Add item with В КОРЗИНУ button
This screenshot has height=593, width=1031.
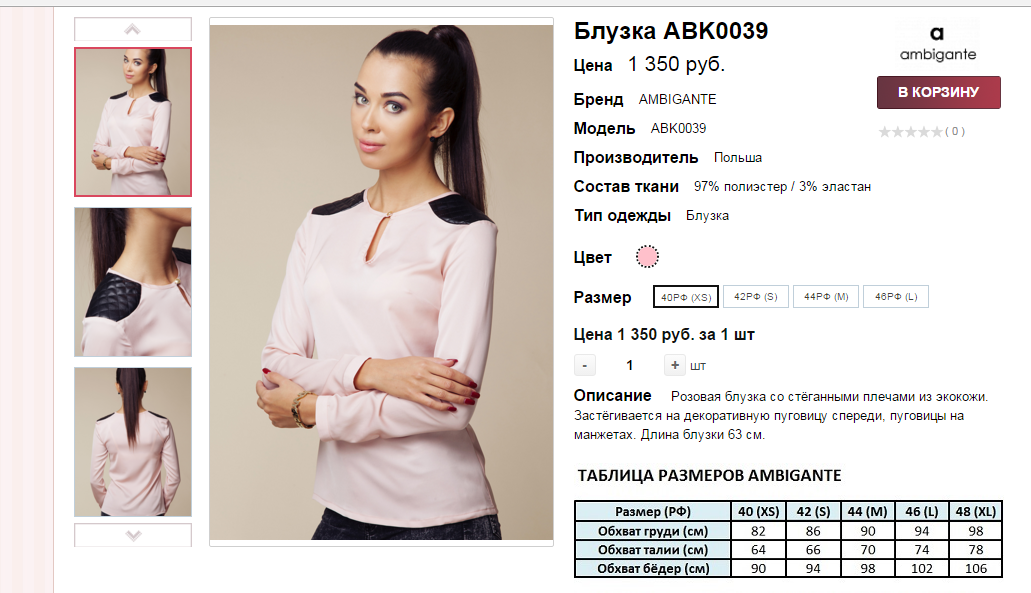tap(938, 92)
